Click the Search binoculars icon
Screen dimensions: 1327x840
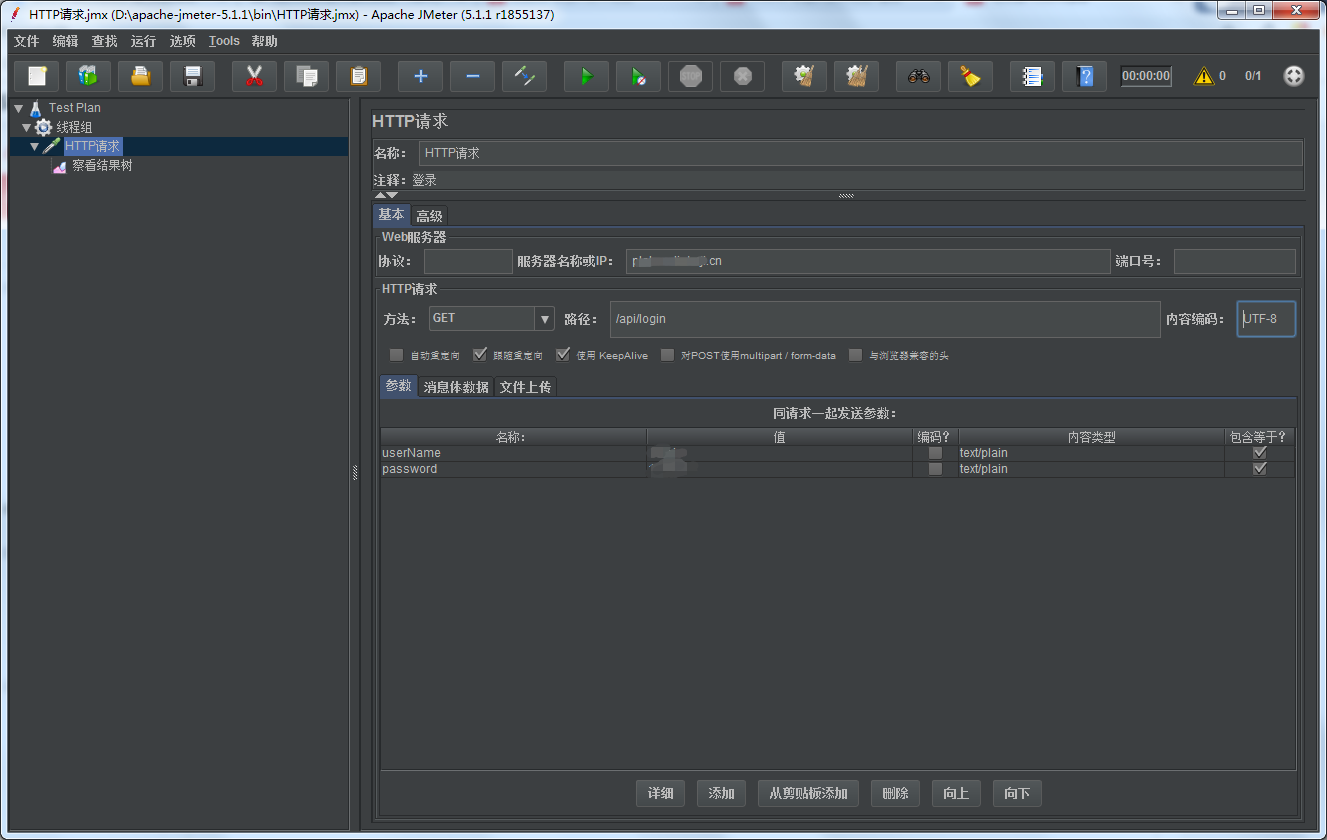tap(919, 76)
